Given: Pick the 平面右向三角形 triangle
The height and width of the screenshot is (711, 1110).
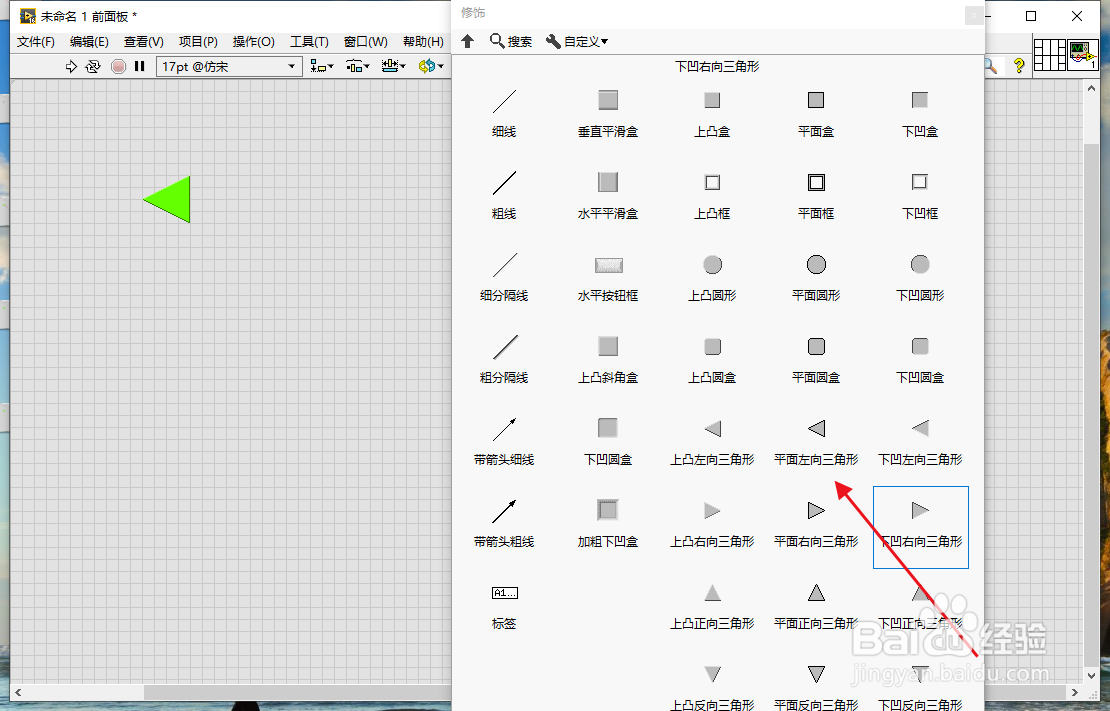Looking at the screenshot, I should 816,523.
